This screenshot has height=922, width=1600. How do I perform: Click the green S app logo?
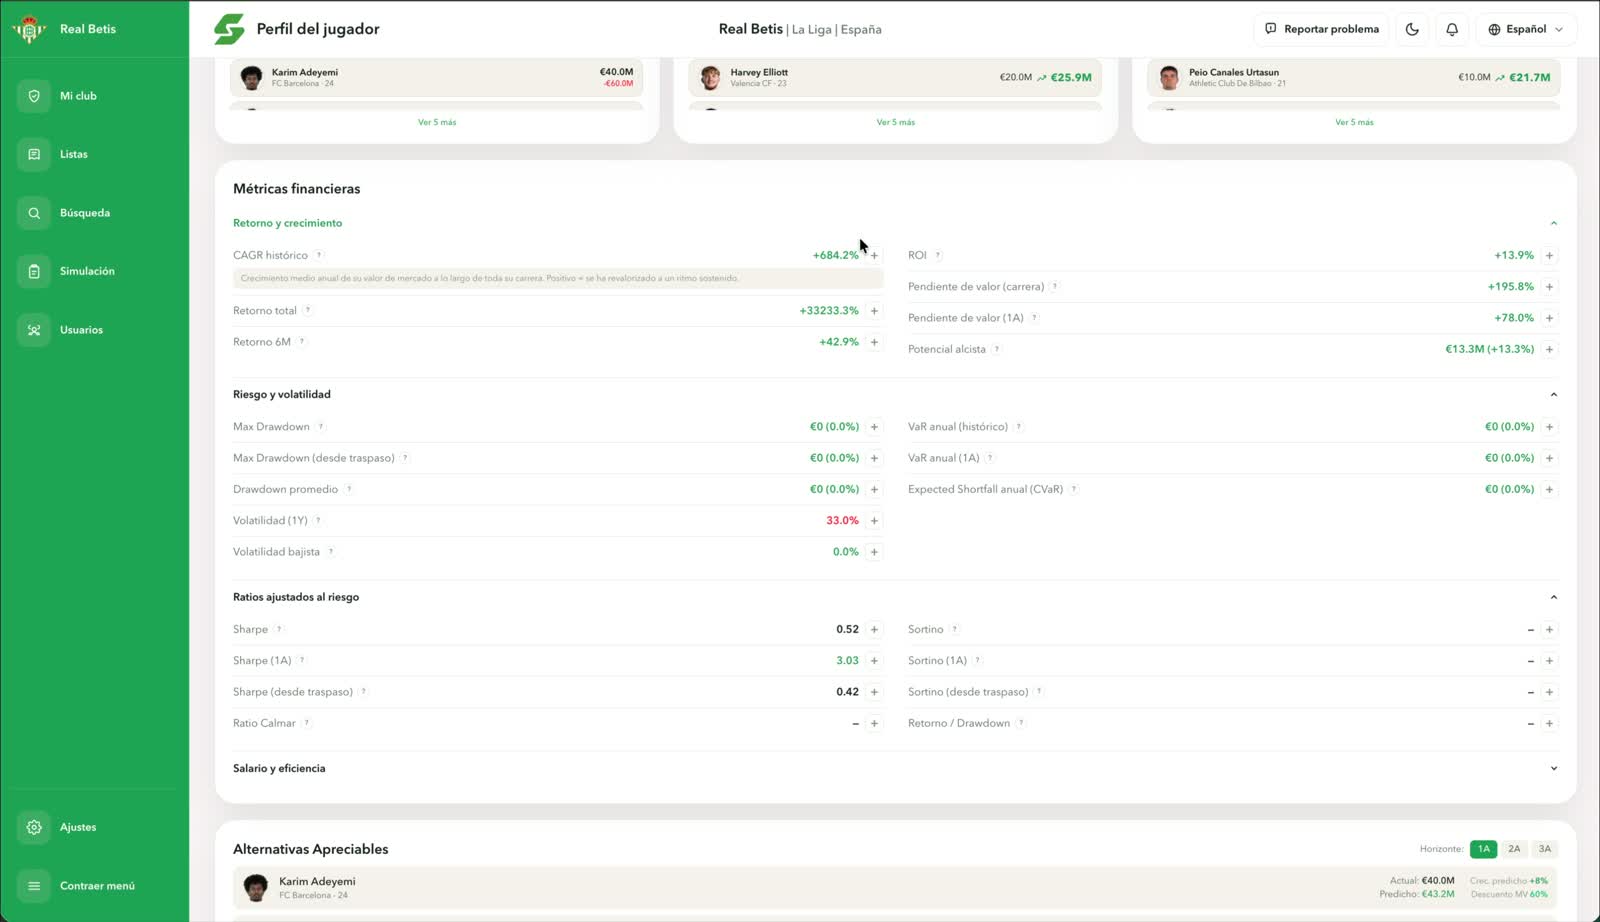tap(229, 29)
